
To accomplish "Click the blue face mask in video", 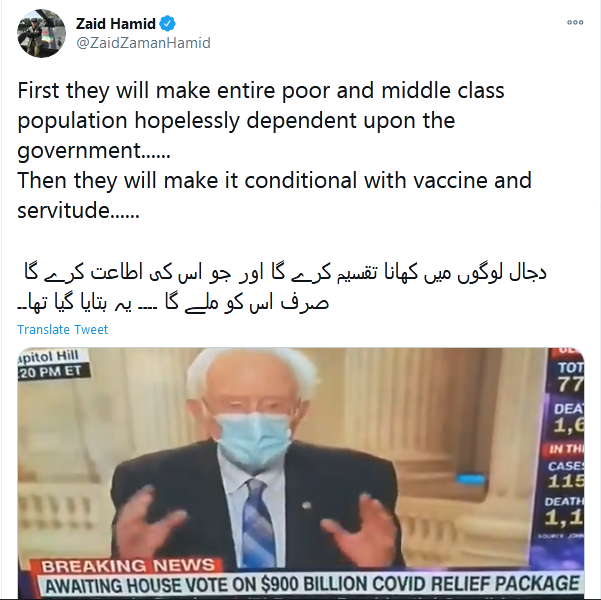I will pyautogui.click(x=252, y=437).
